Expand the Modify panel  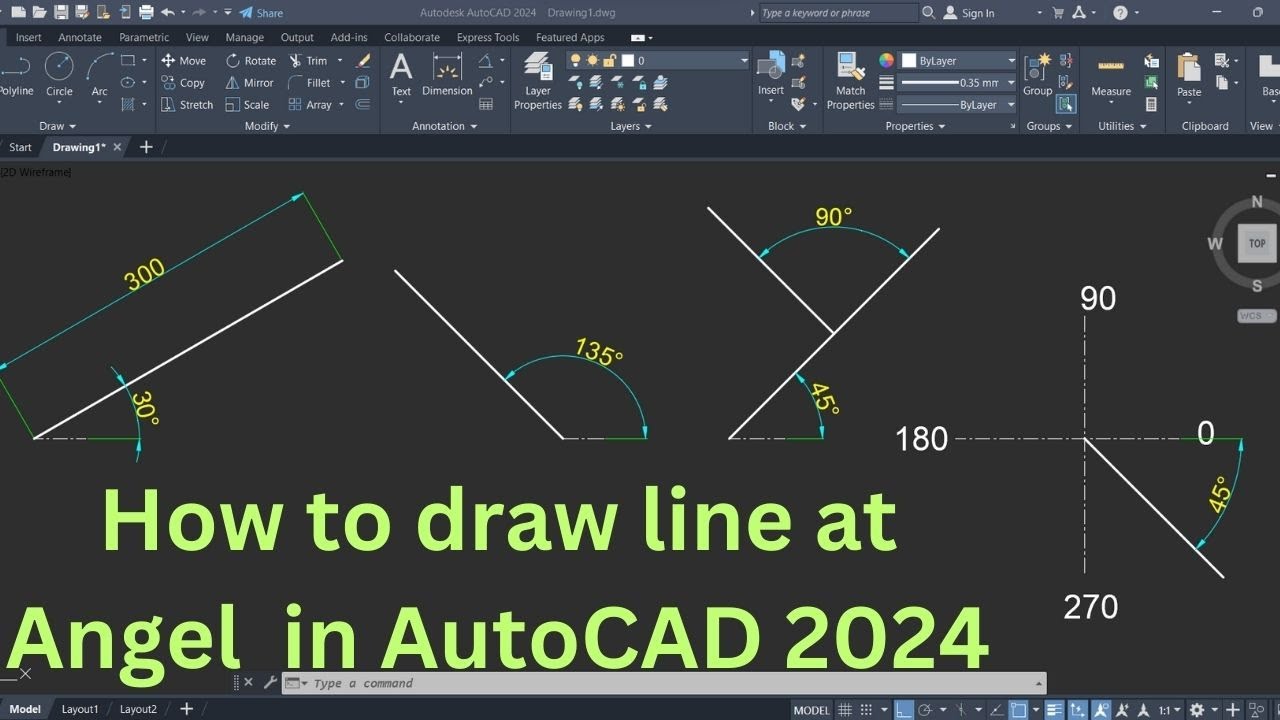pyautogui.click(x=267, y=126)
